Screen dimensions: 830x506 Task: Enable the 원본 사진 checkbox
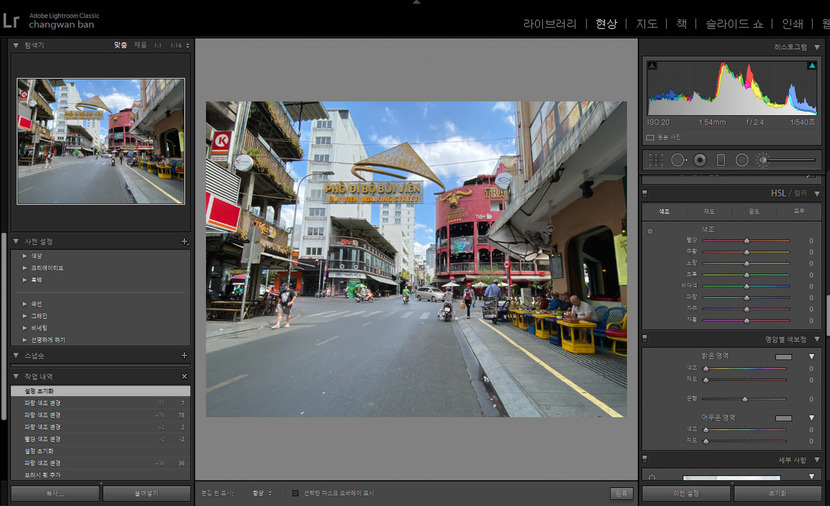[x=650, y=138]
